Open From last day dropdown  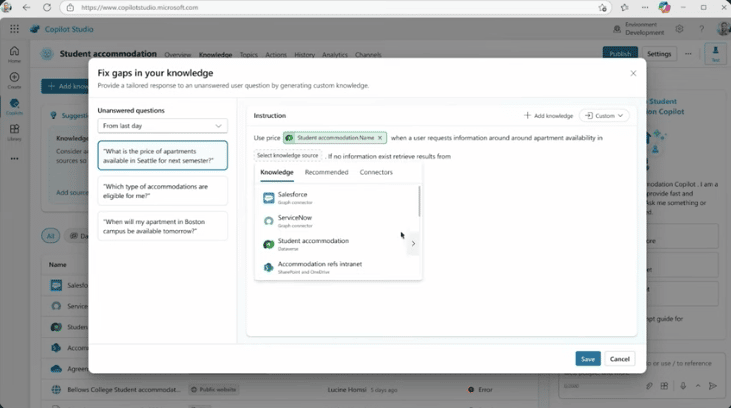pos(162,126)
